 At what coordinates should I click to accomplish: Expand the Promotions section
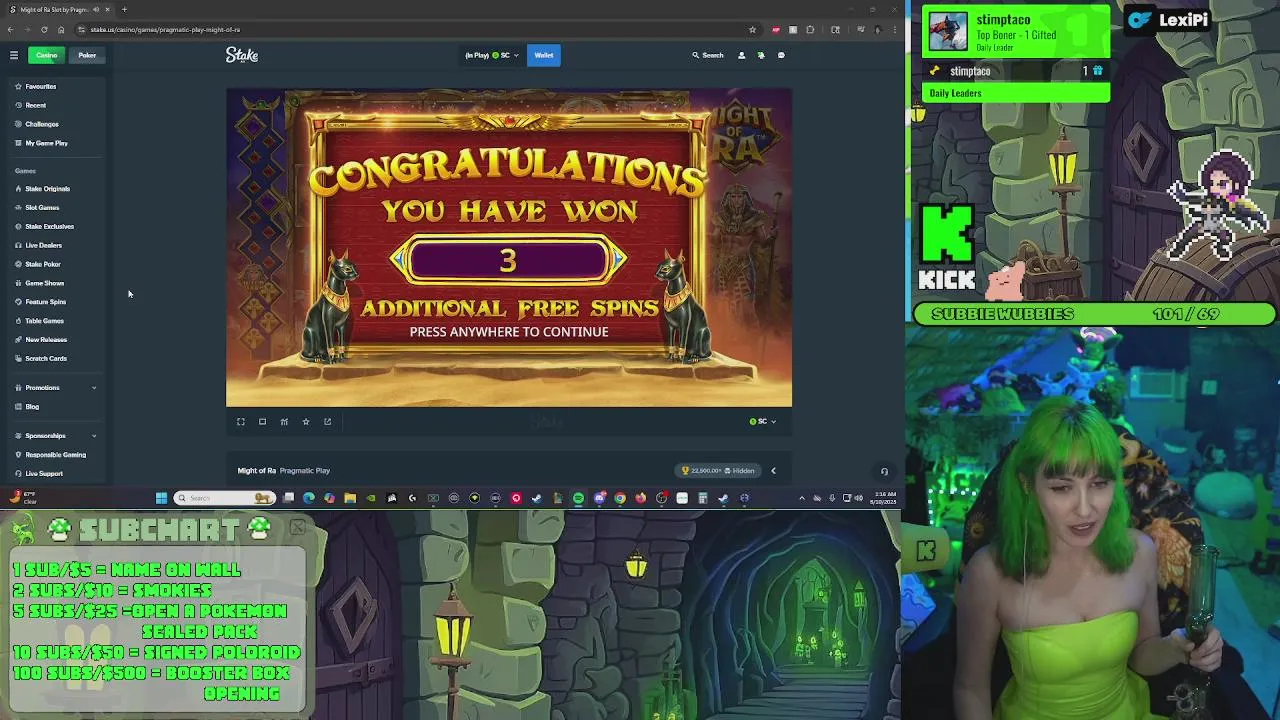coord(55,387)
